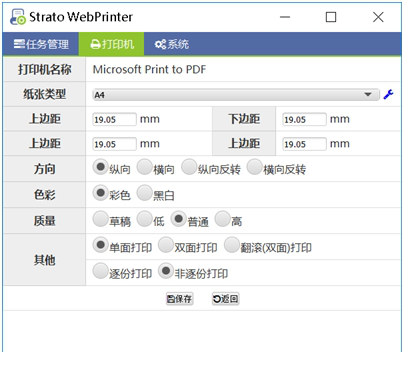
Task: Choose 双面打印 option
Action: coord(166,245)
